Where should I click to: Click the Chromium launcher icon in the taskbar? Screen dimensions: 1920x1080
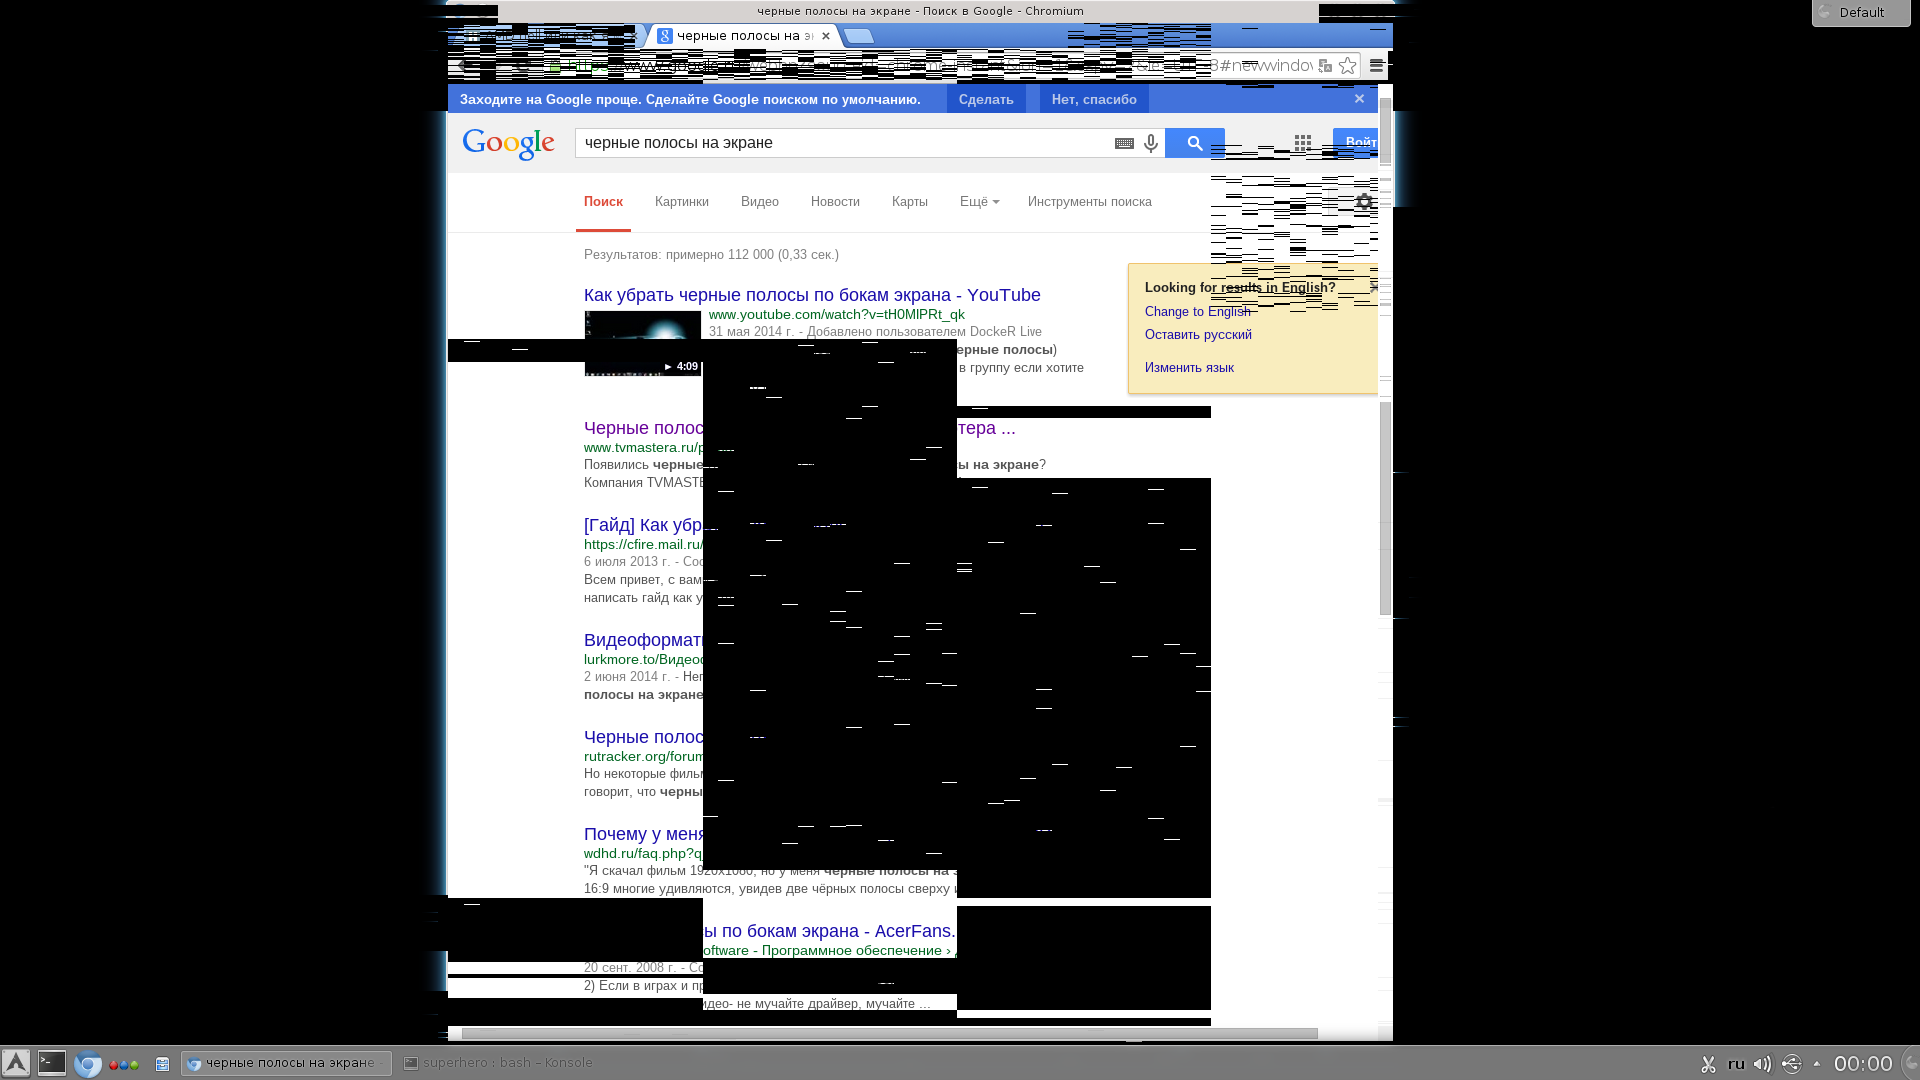(88, 1064)
